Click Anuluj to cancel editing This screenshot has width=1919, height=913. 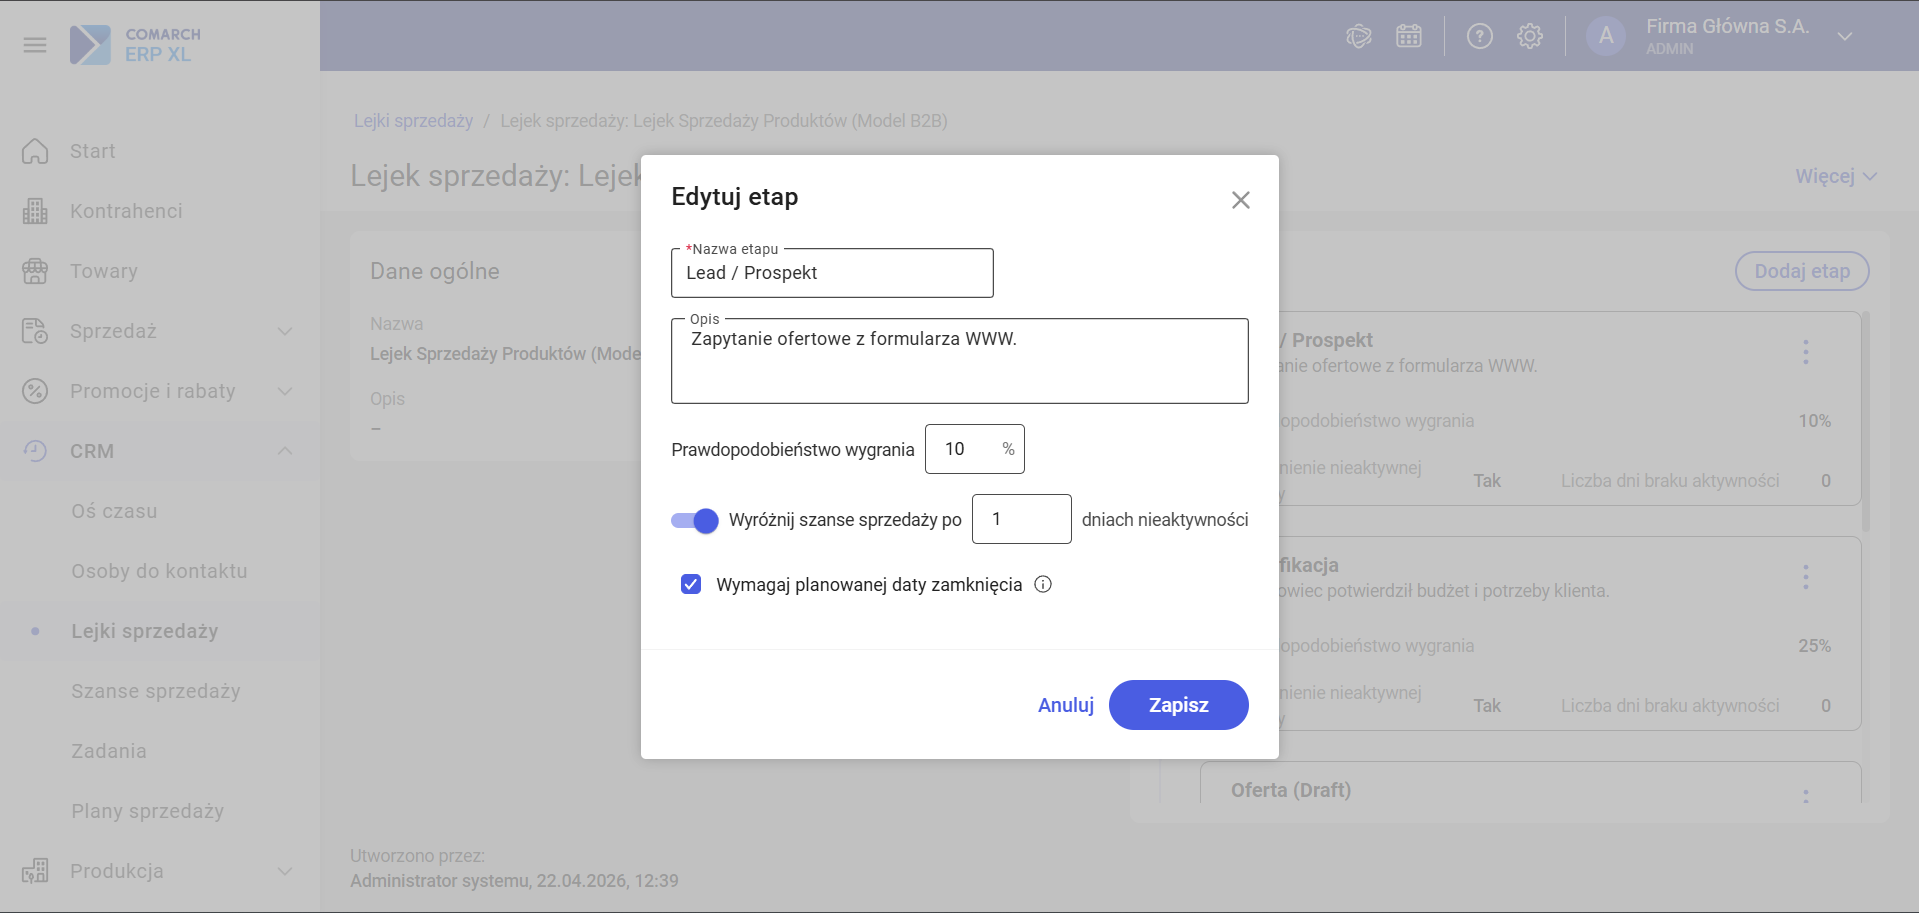(x=1066, y=705)
